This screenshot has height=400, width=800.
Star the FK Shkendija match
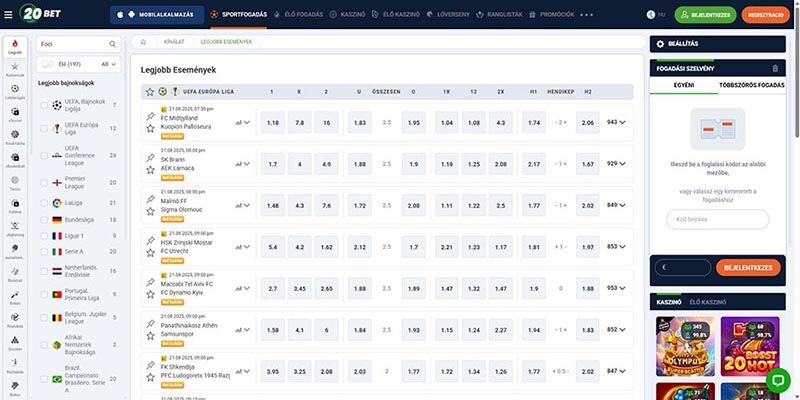click(x=150, y=378)
